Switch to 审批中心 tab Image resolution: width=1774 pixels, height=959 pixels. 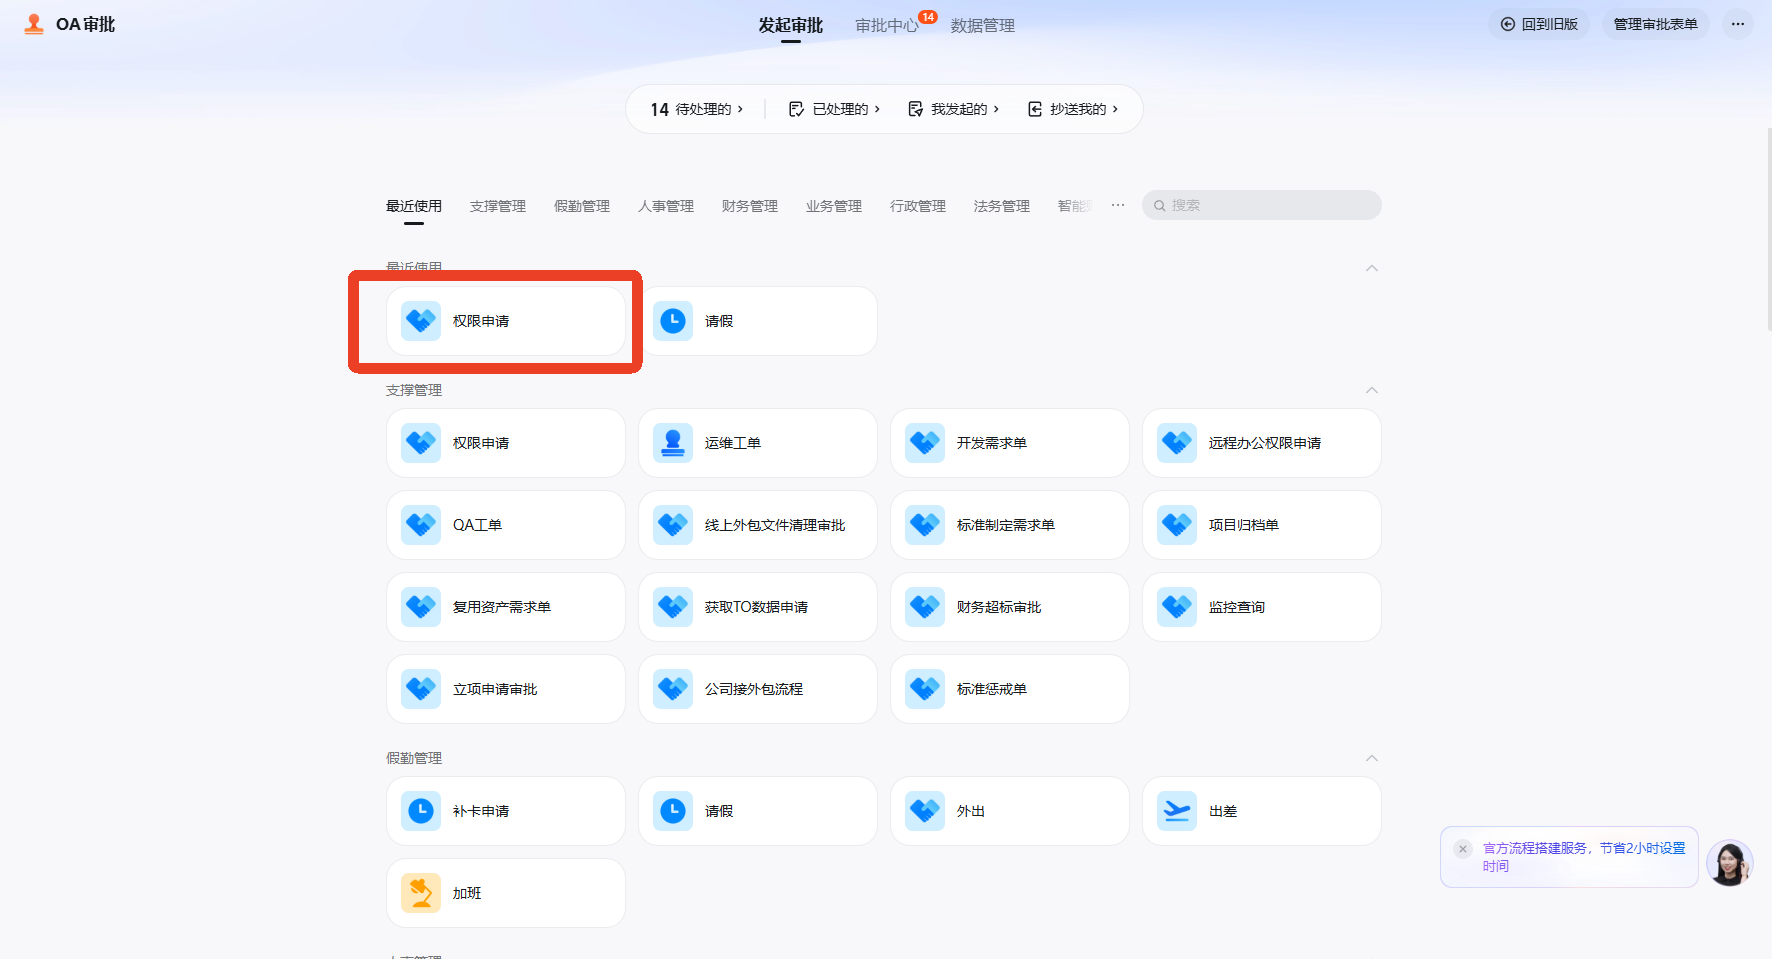pyautogui.click(x=887, y=25)
